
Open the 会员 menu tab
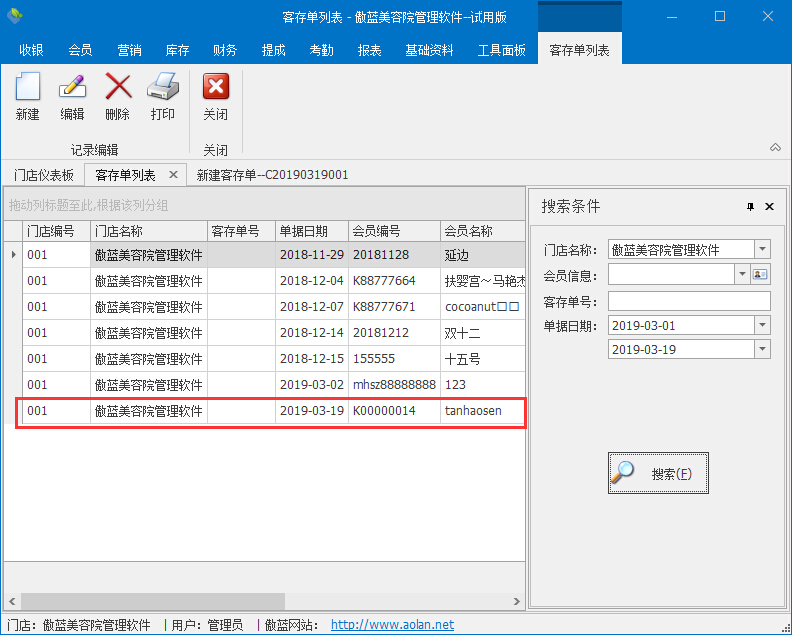(80, 50)
